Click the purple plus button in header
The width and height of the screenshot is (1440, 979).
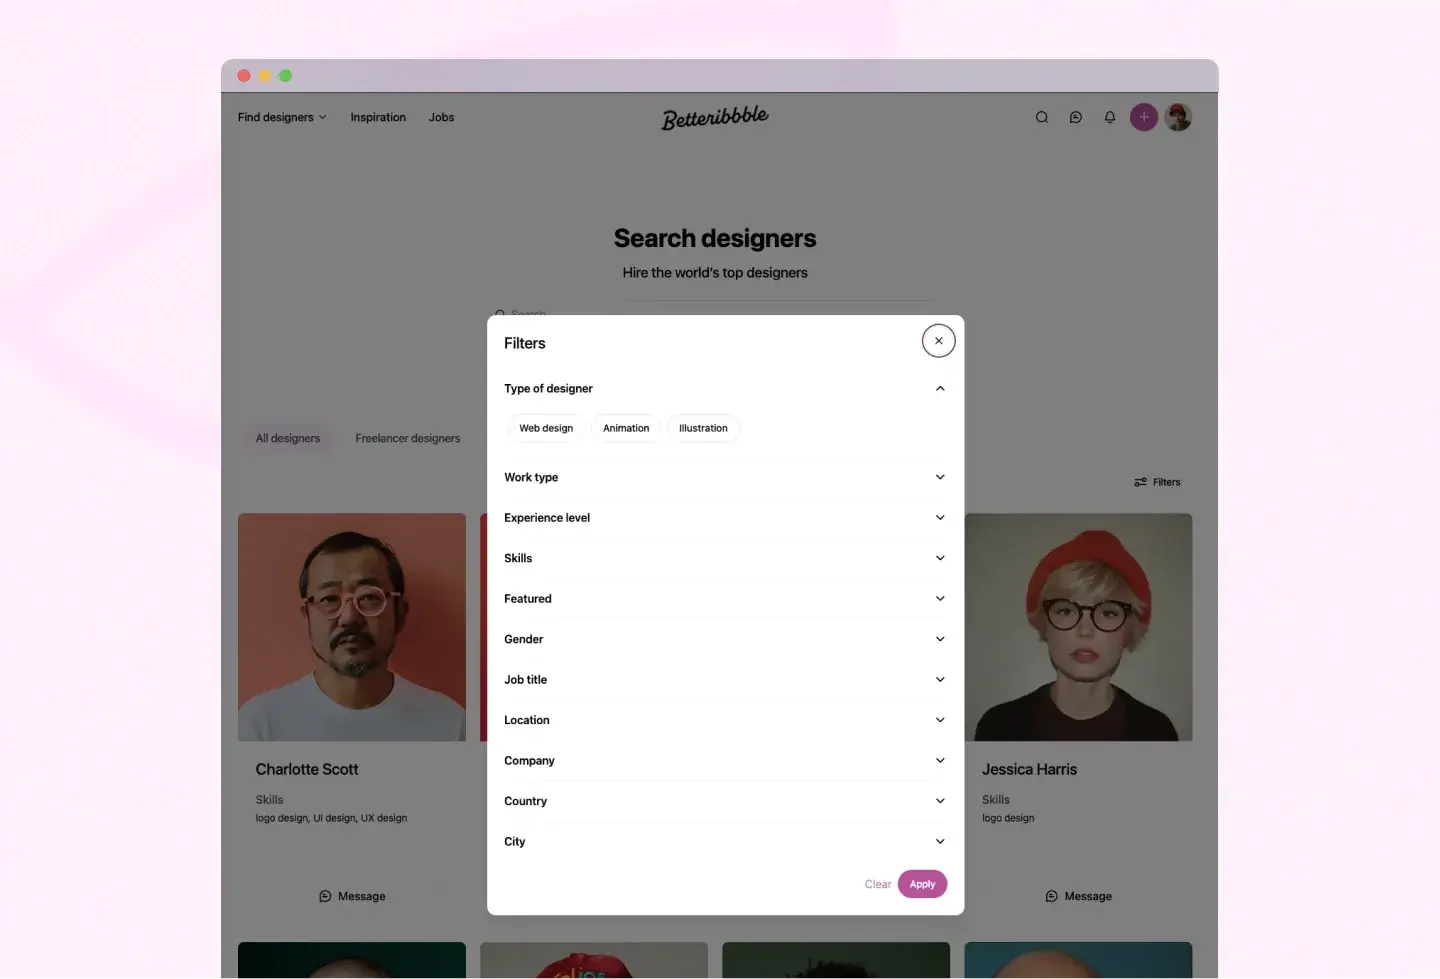[1144, 117]
